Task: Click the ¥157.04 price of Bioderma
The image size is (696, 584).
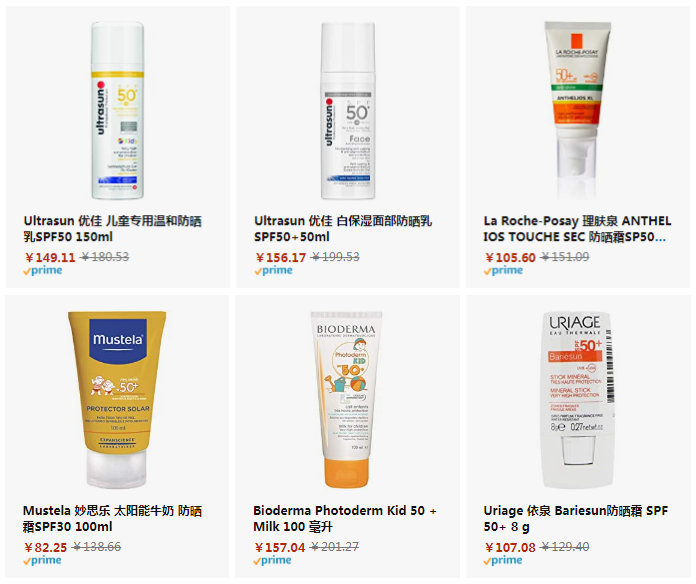Action: pos(280,547)
